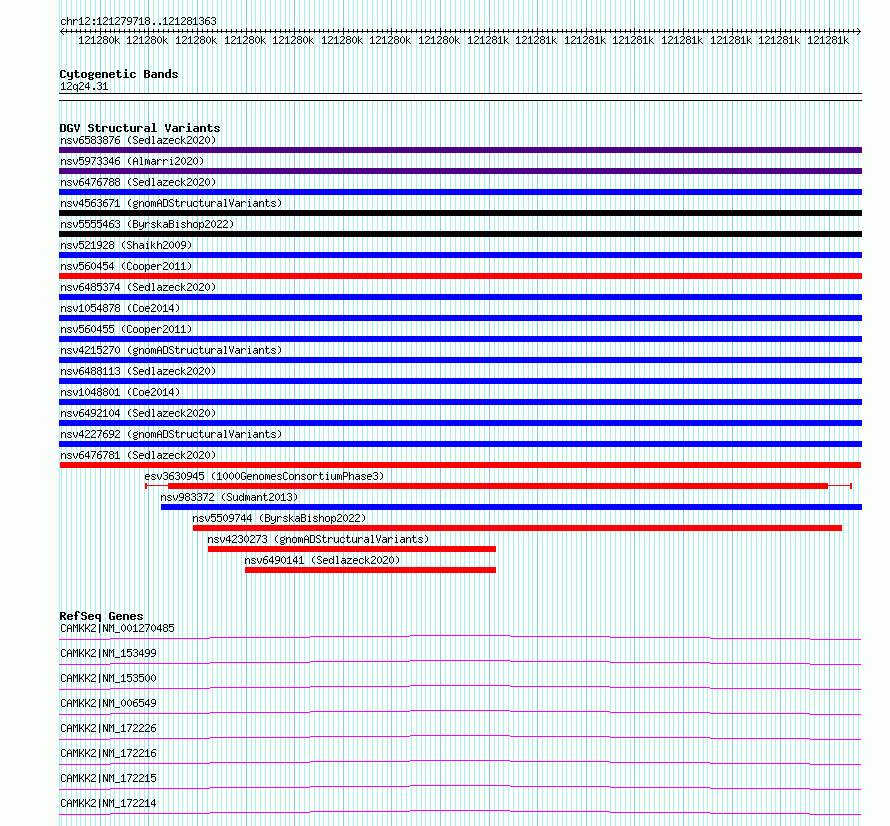The width and height of the screenshot is (890, 826).
Task: Select nsv6488113 (Sedlazeck2020) label
Action: coord(138,371)
